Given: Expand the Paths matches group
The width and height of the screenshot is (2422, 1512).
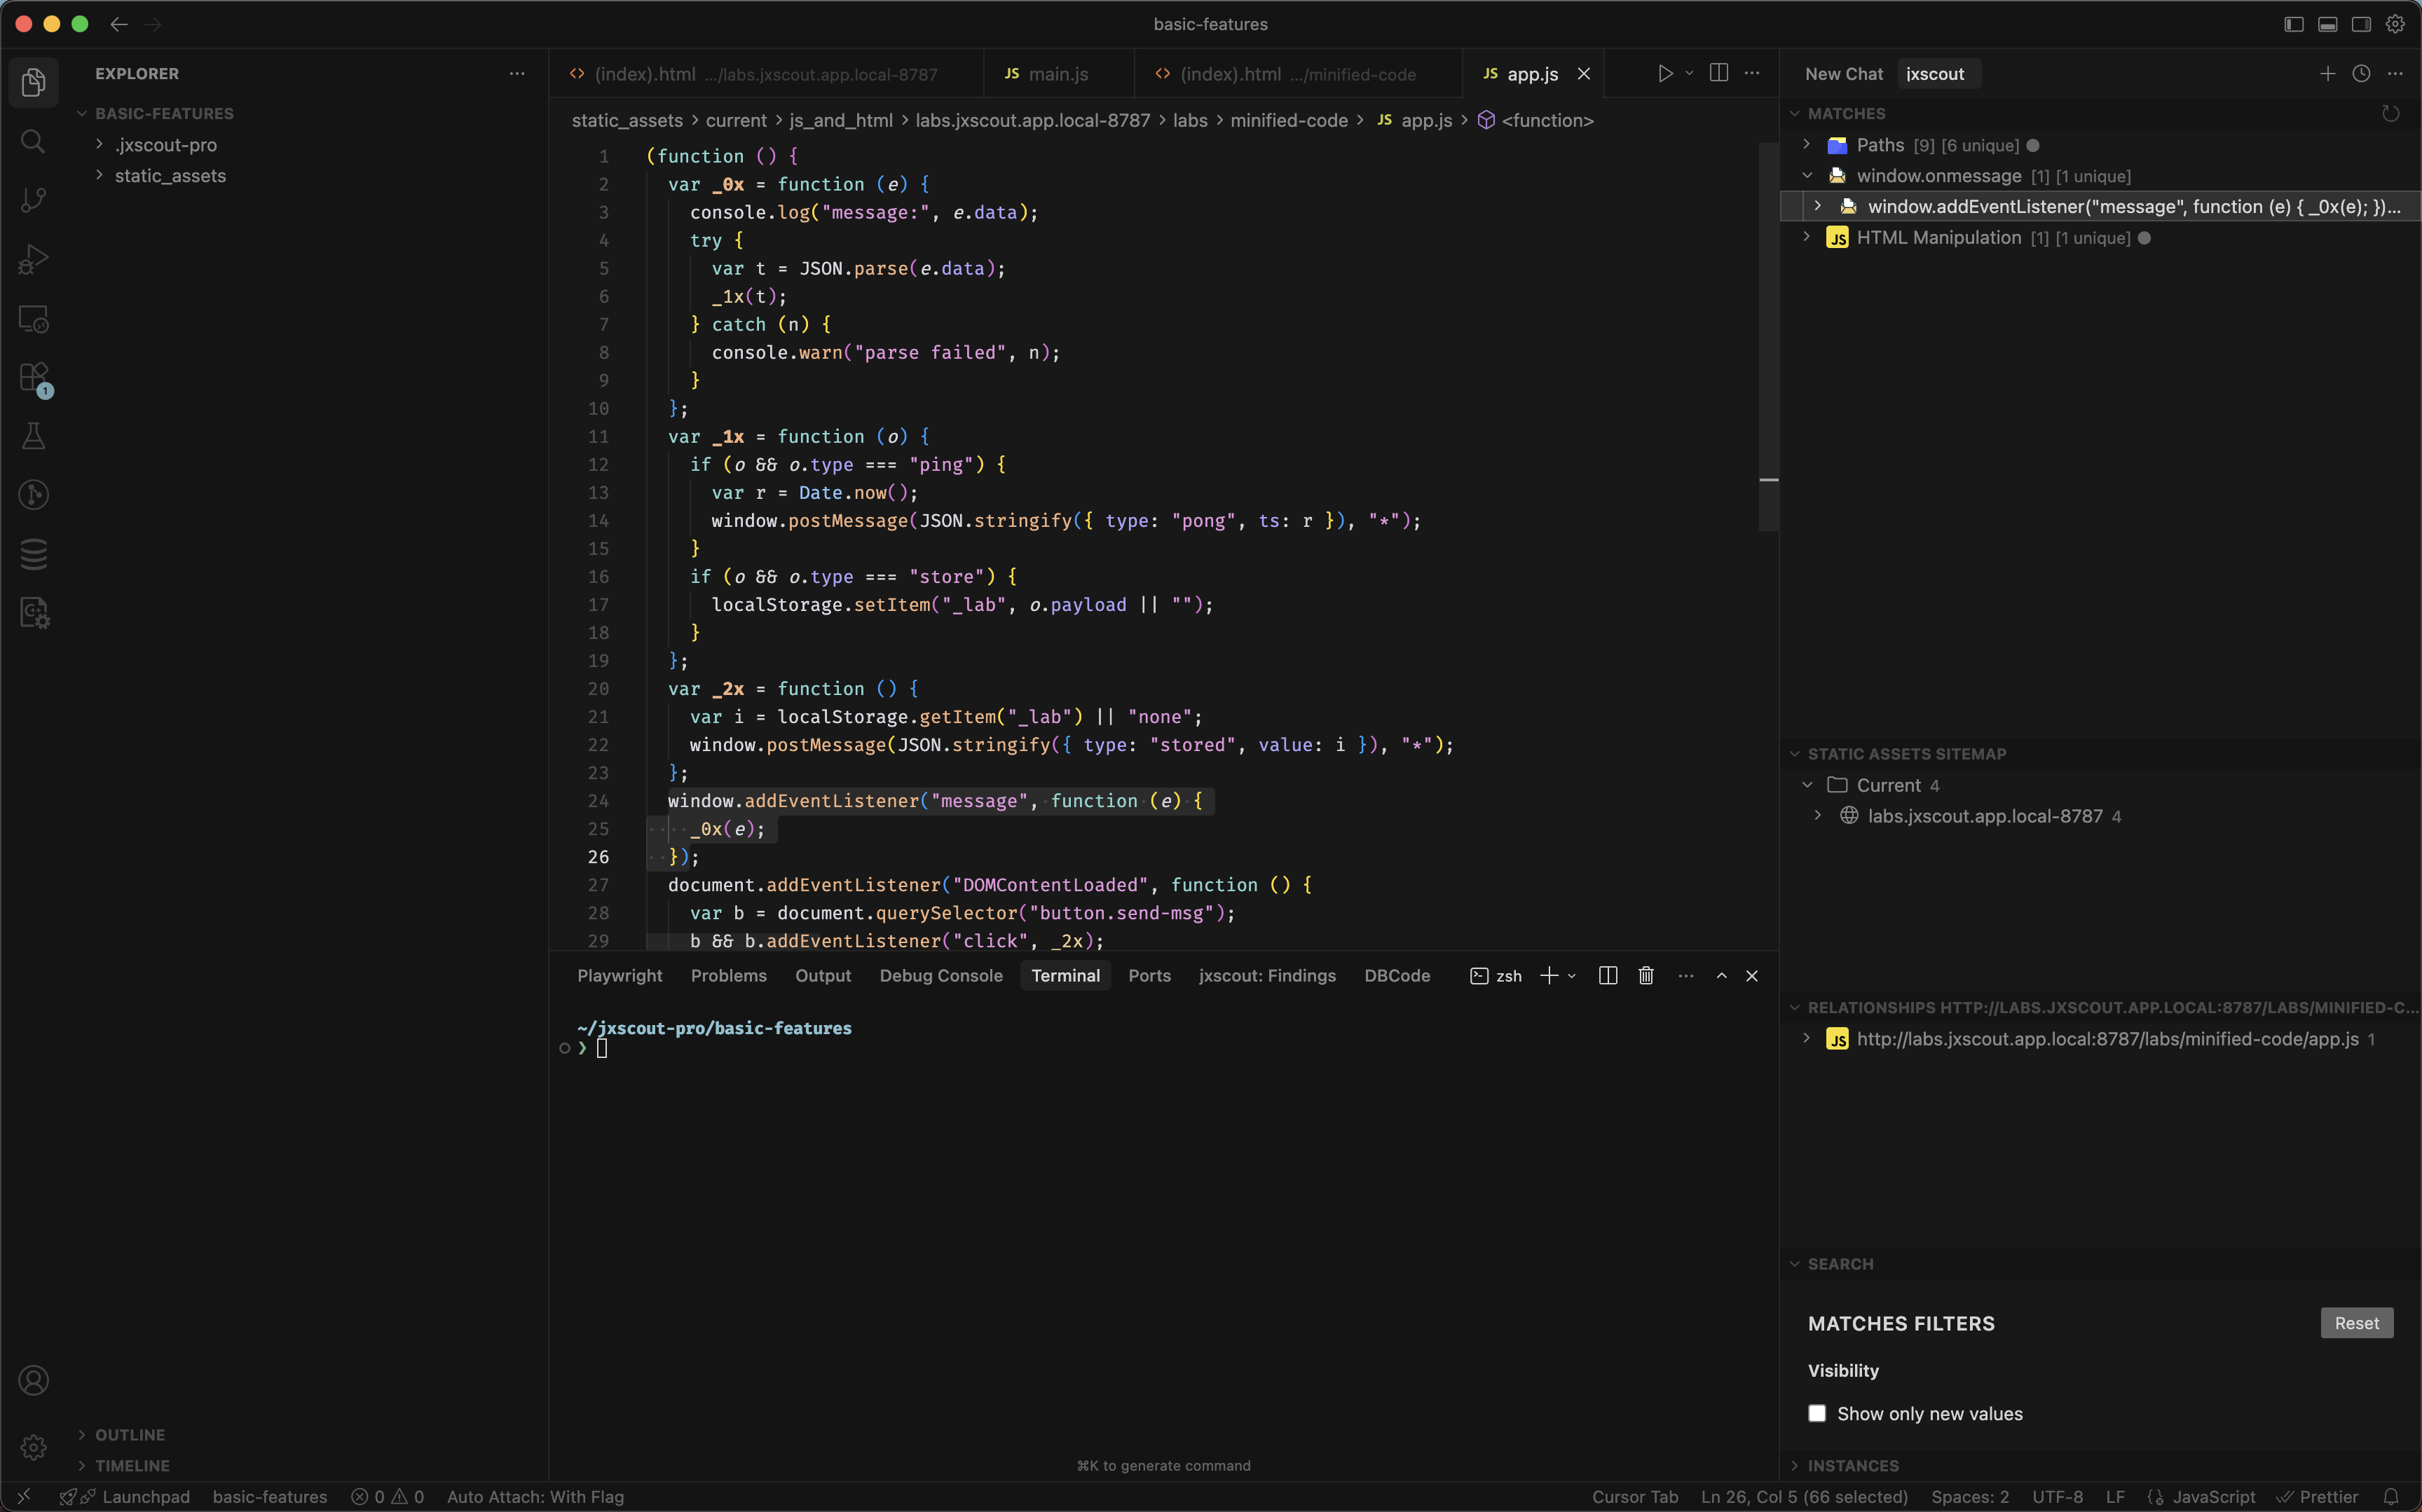Looking at the screenshot, I should 1807,145.
